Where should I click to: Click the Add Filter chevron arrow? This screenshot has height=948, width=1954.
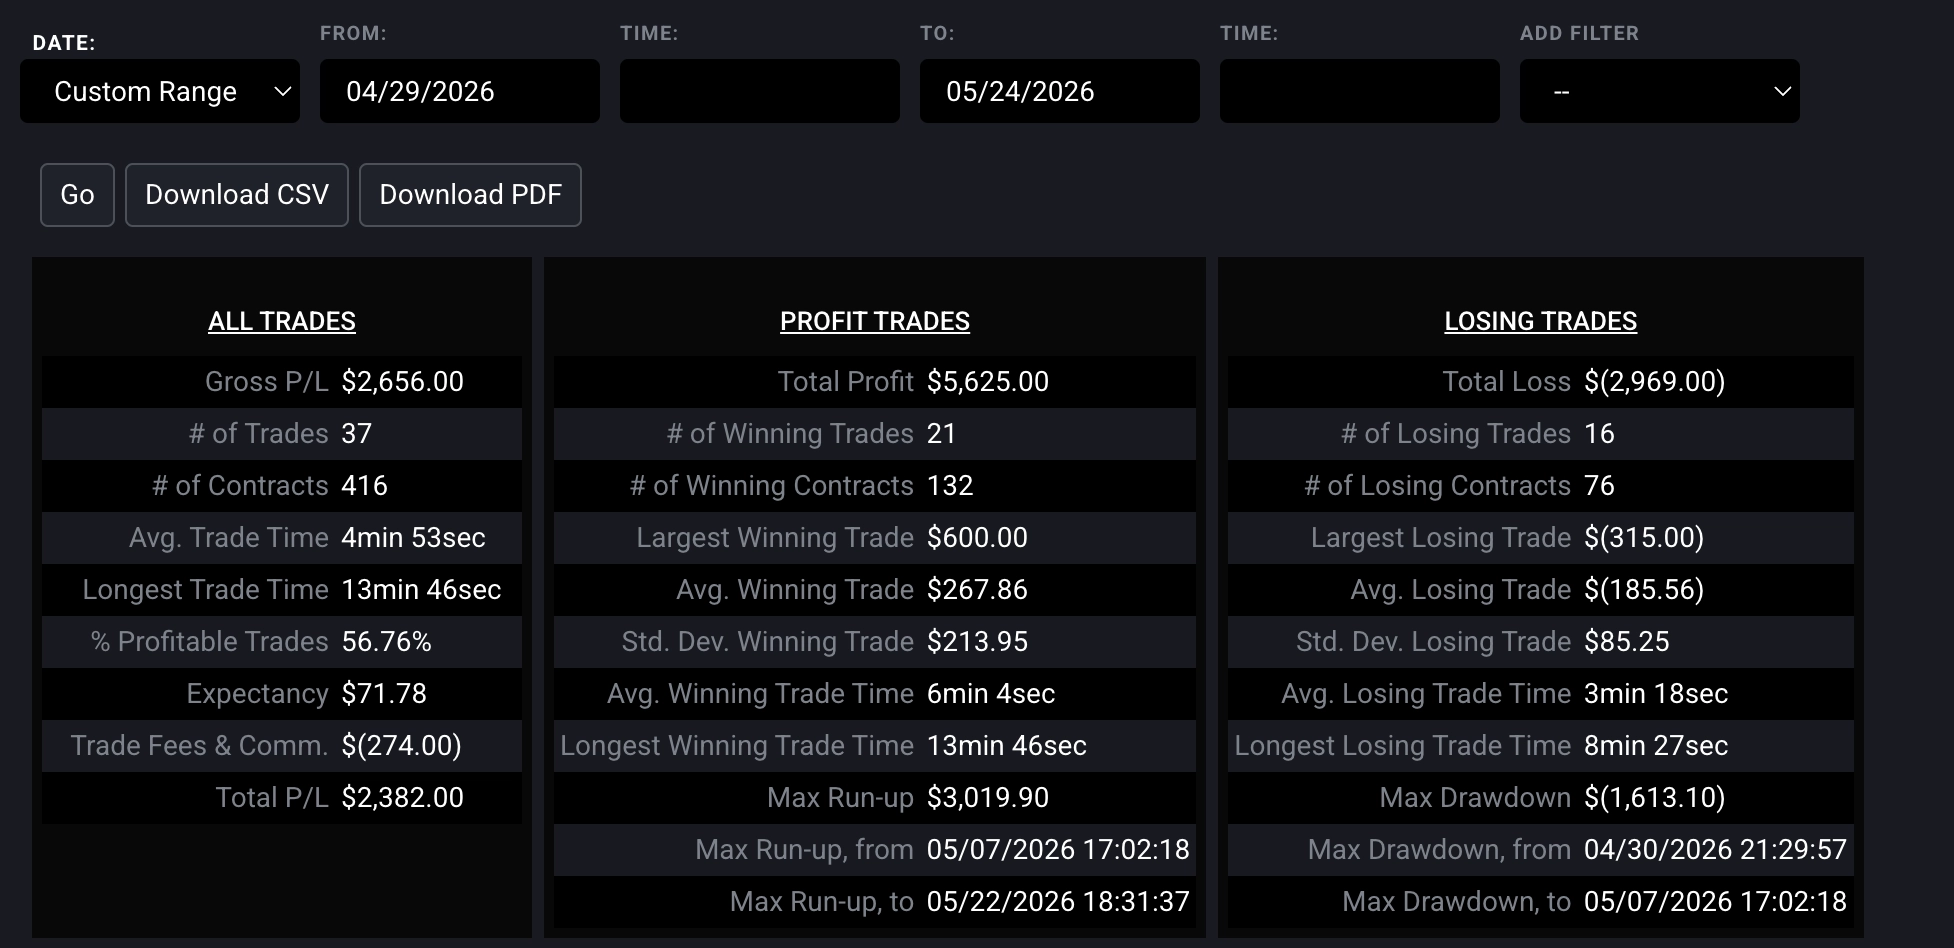pyautogui.click(x=1782, y=92)
